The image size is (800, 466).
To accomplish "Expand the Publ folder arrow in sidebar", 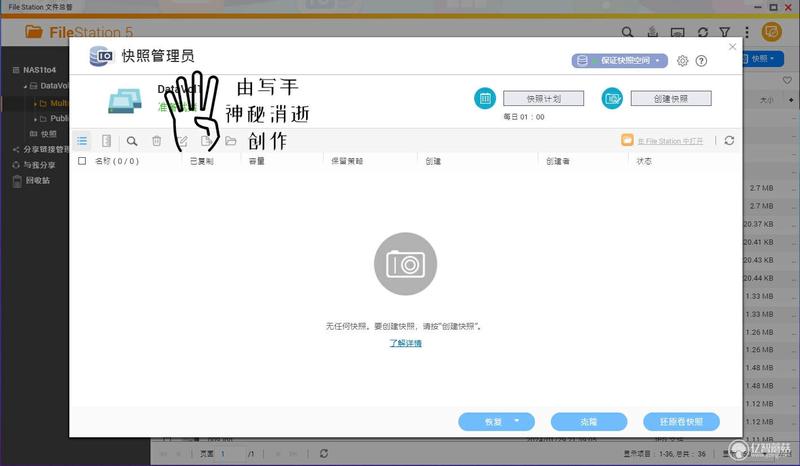I will coord(35,119).
